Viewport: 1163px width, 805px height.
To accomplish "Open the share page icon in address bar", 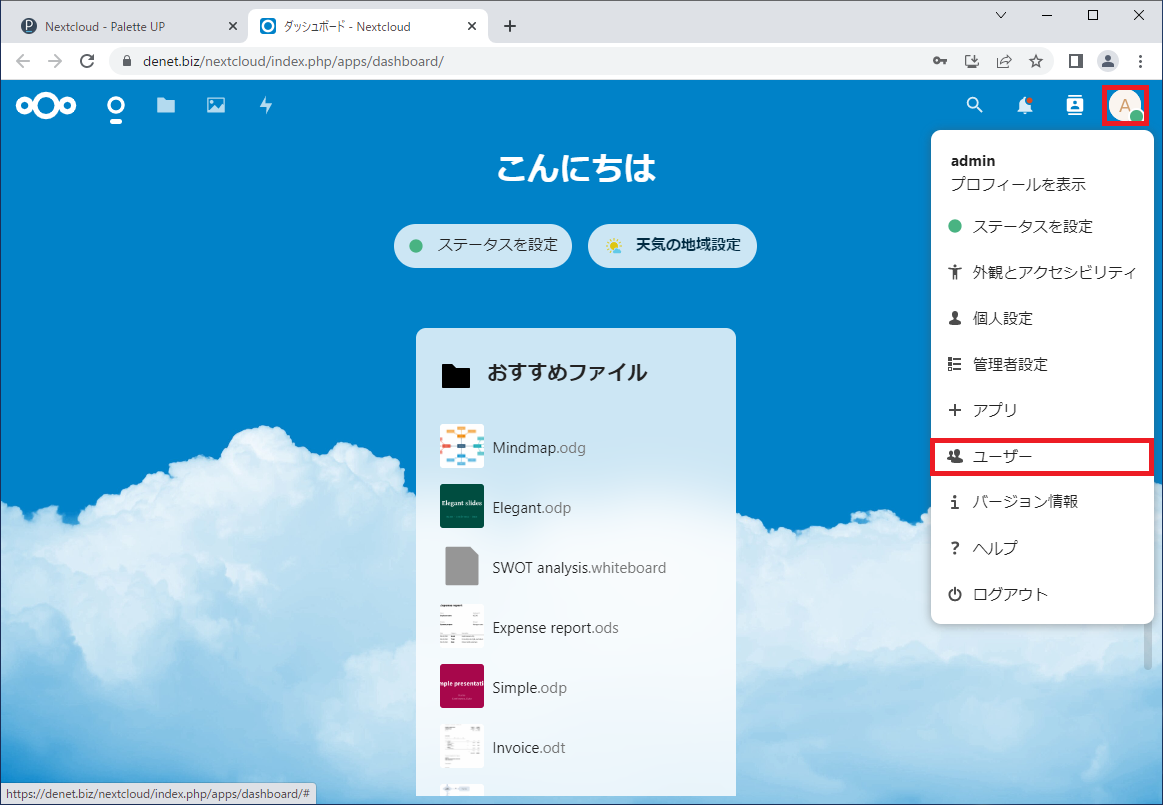I will tap(1004, 61).
